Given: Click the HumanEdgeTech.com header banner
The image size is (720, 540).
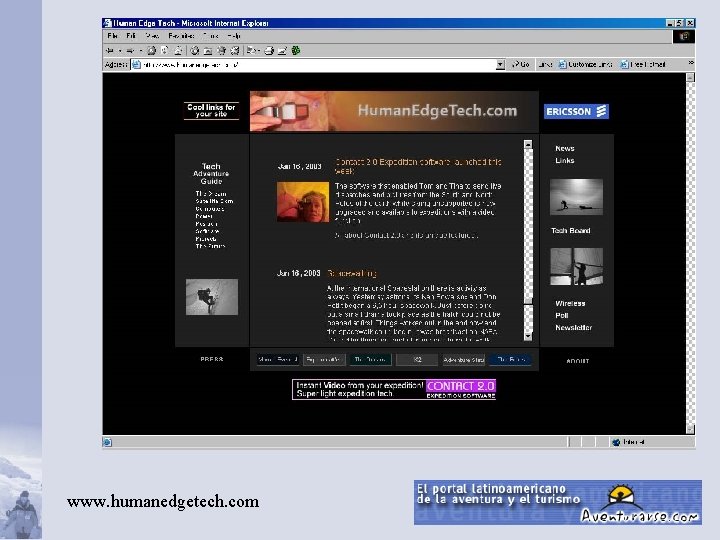Looking at the screenshot, I should pyautogui.click(x=394, y=111).
